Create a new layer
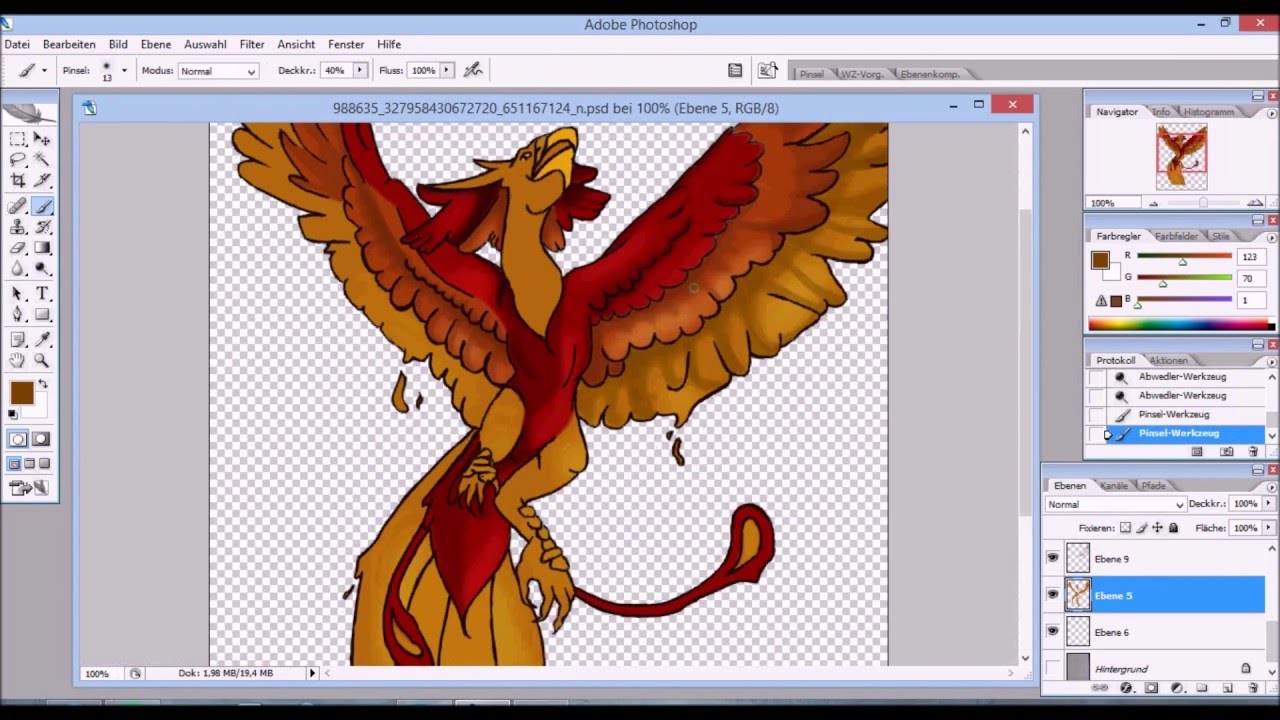 1227,688
